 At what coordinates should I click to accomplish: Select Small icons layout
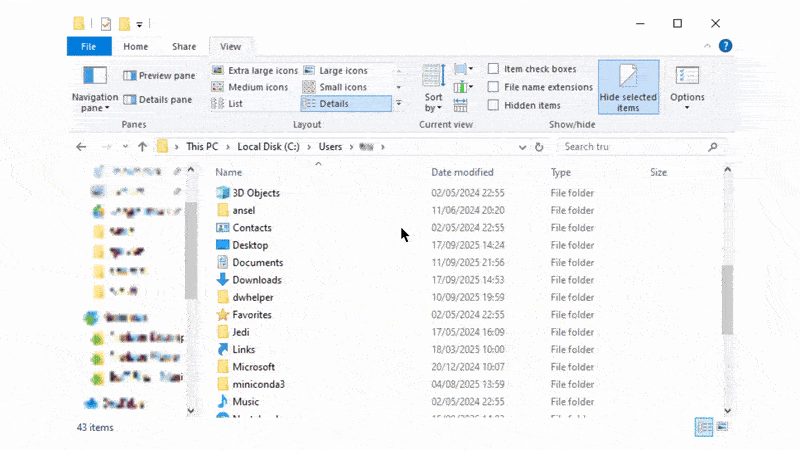coord(335,87)
